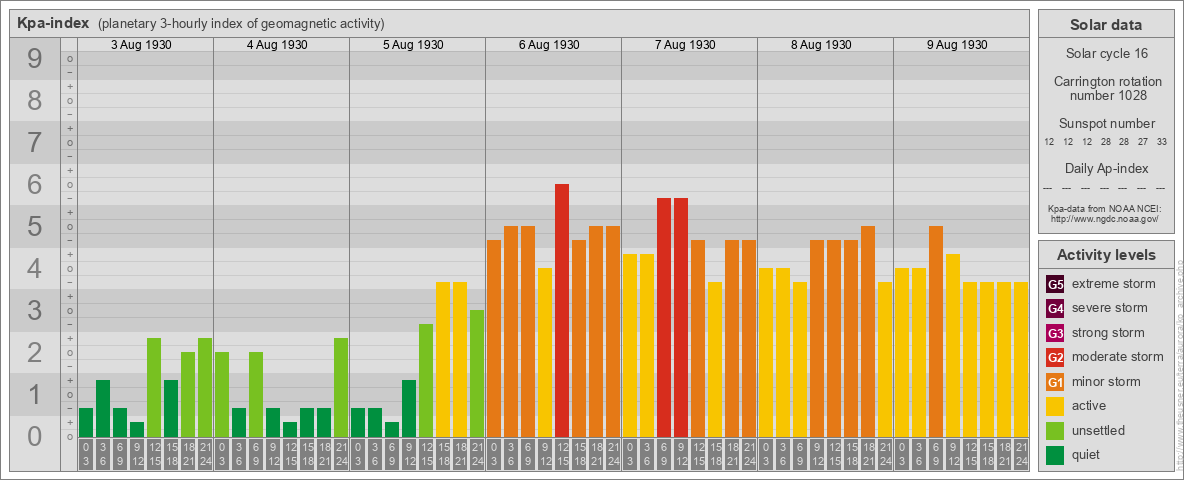
Task: Select the shortest 9-12 bar on 3 Aug 1930
Action: click(x=137, y=429)
